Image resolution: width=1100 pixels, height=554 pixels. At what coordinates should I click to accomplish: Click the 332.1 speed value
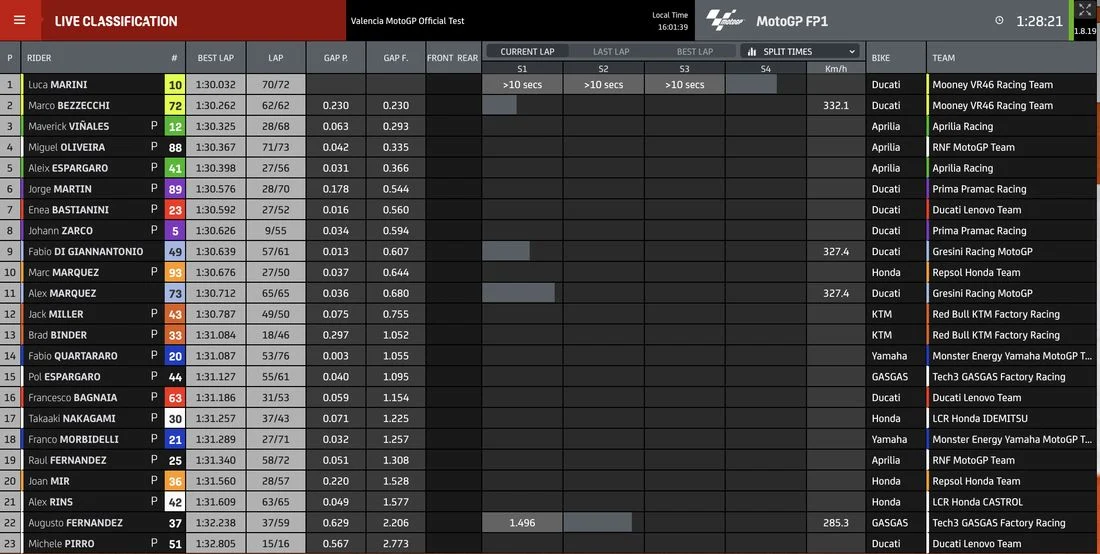point(836,105)
